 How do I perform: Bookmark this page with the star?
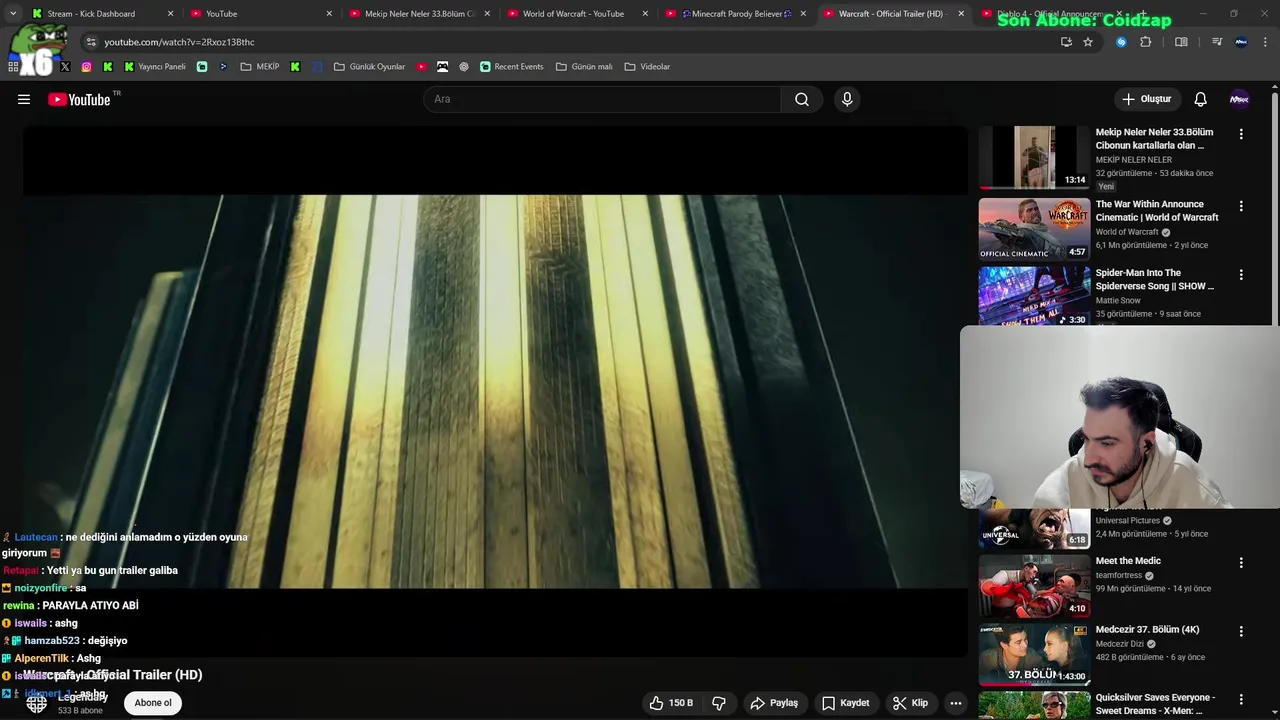point(1088,42)
